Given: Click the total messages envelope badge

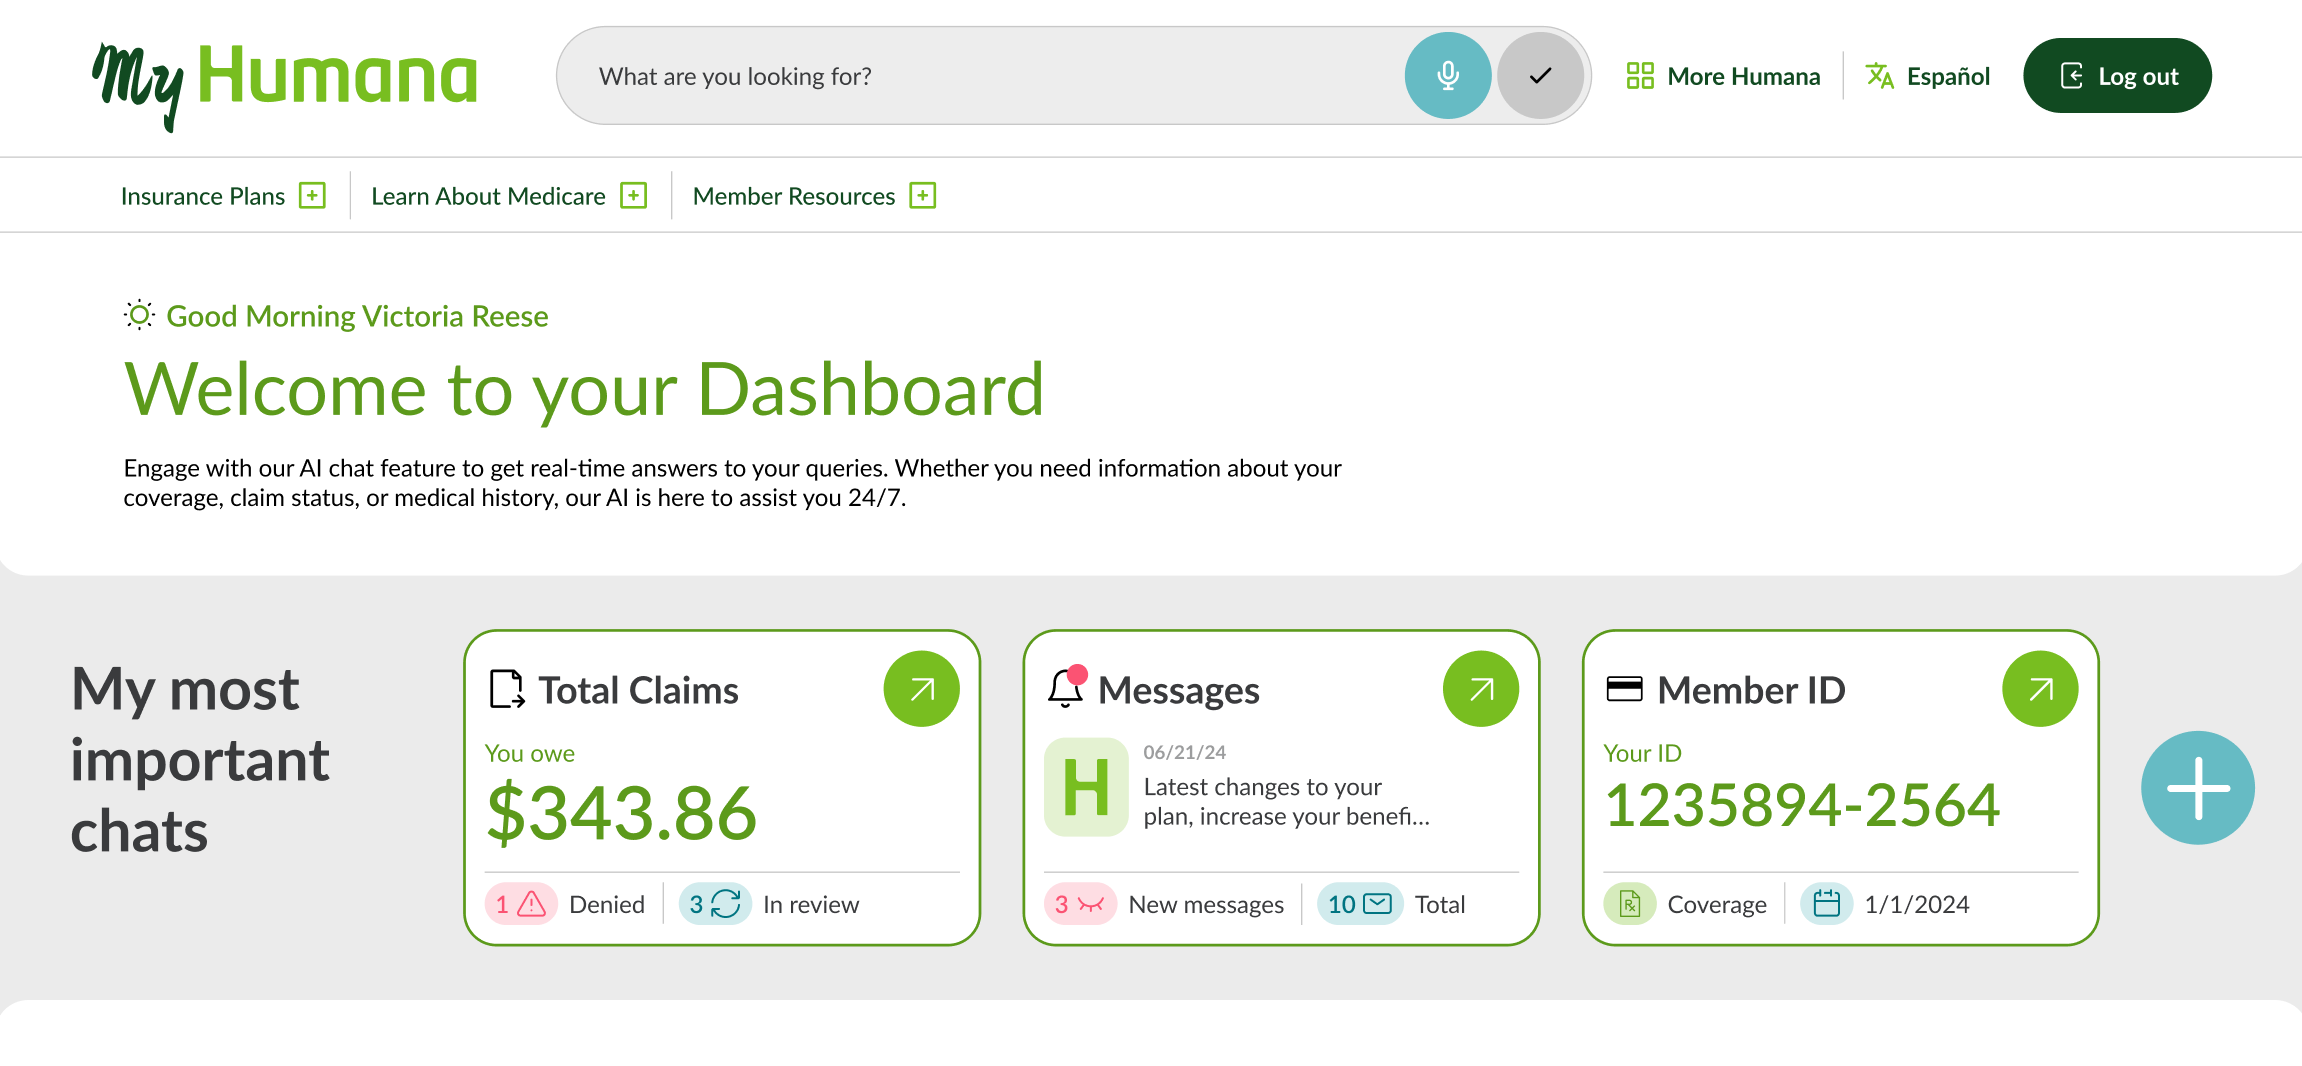Looking at the screenshot, I should (x=1360, y=904).
